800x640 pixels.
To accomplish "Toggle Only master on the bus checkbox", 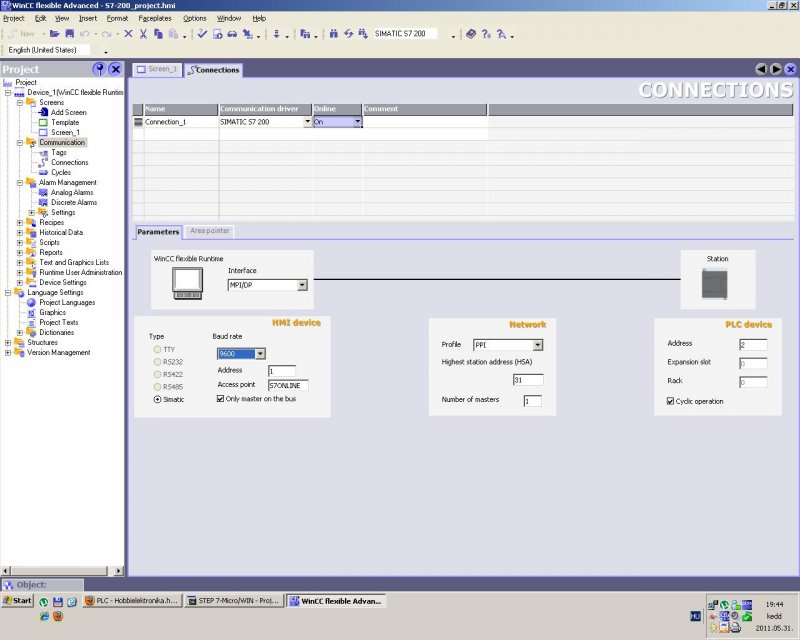I will coord(220,399).
